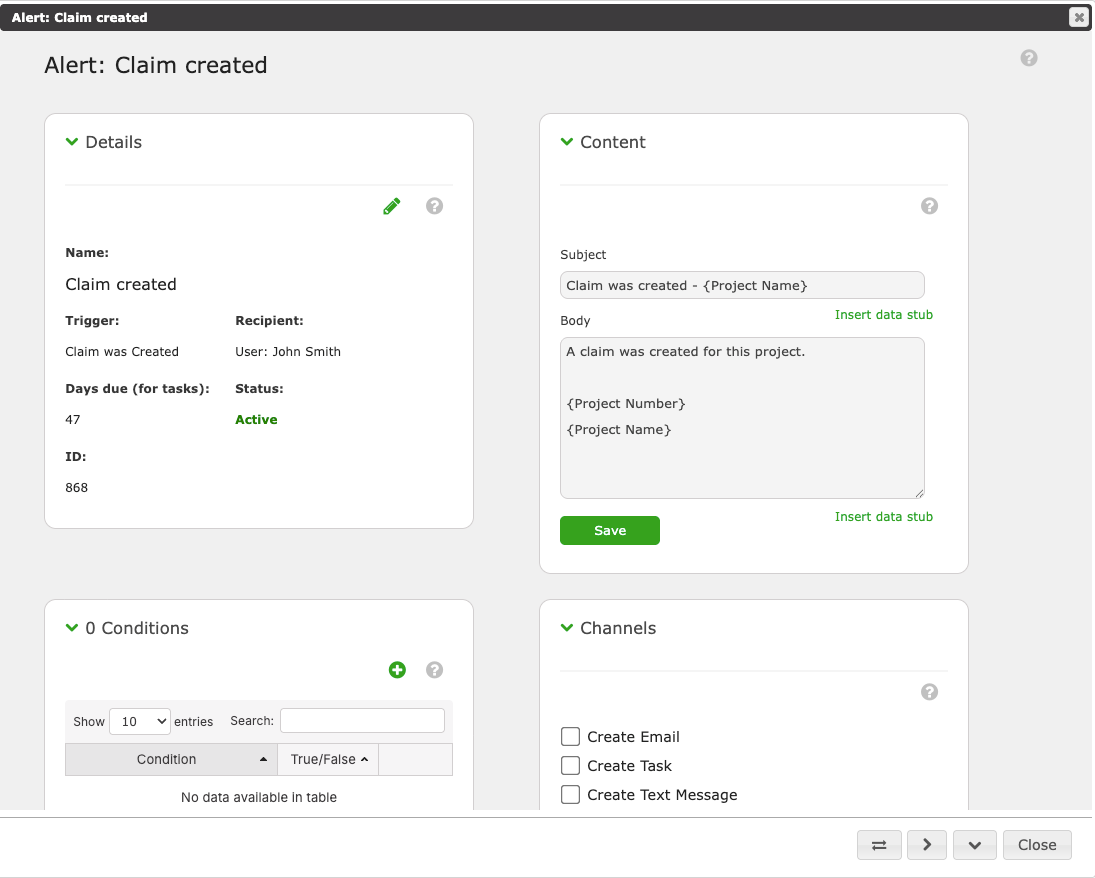This screenshot has height=878, width=1095.
Task: Click the Active status text
Action: pyautogui.click(x=256, y=420)
